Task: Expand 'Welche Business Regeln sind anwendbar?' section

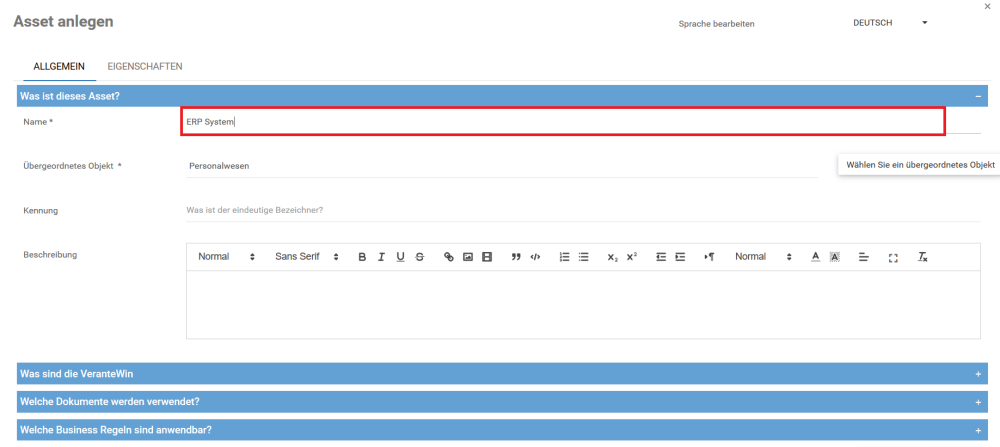Action: 978,430
